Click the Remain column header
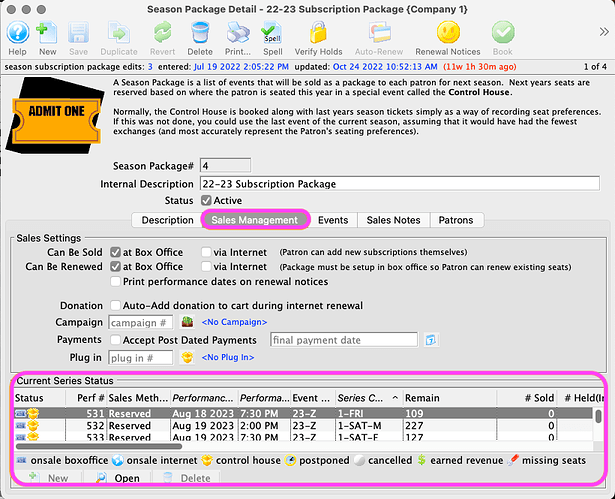615x499 pixels. pos(449,398)
